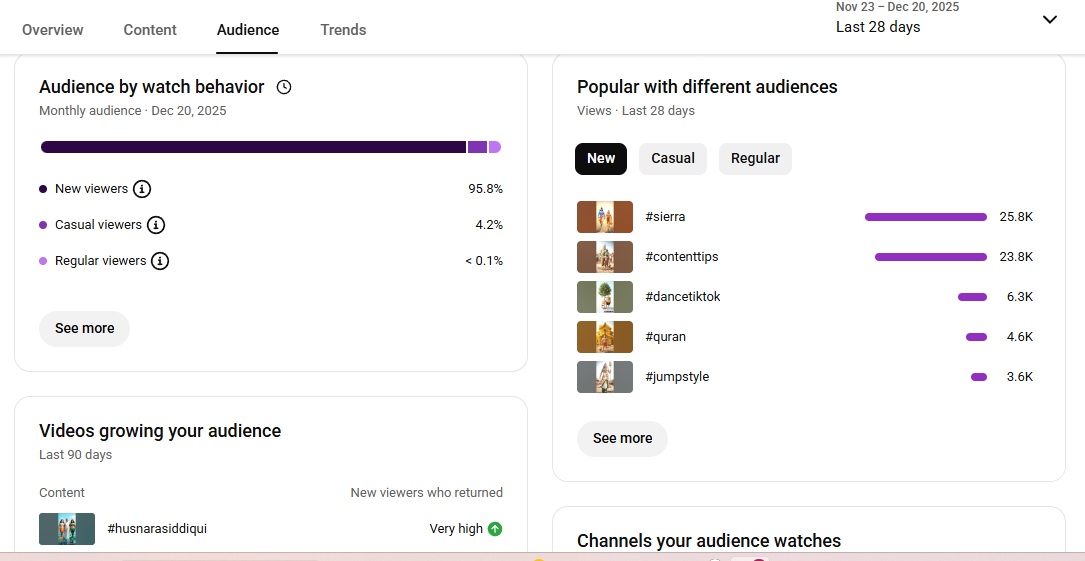
Task: Switch to the Overview tab
Action: click(53, 30)
